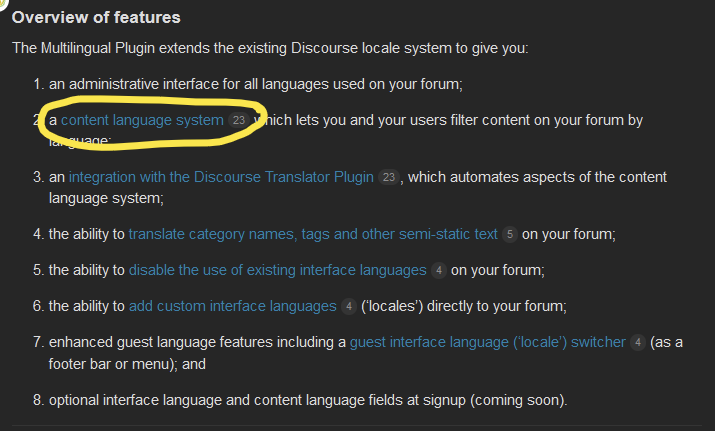Open disable existing interface languages link
The image size is (715, 431).
click(x=278, y=270)
